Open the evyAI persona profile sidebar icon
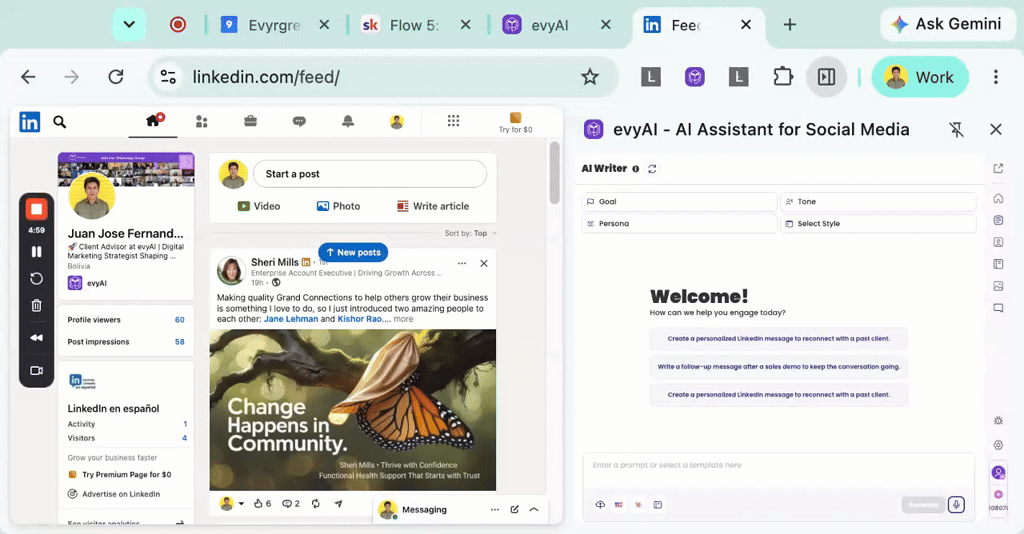1024x534 pixels. [x=998, y=242]
